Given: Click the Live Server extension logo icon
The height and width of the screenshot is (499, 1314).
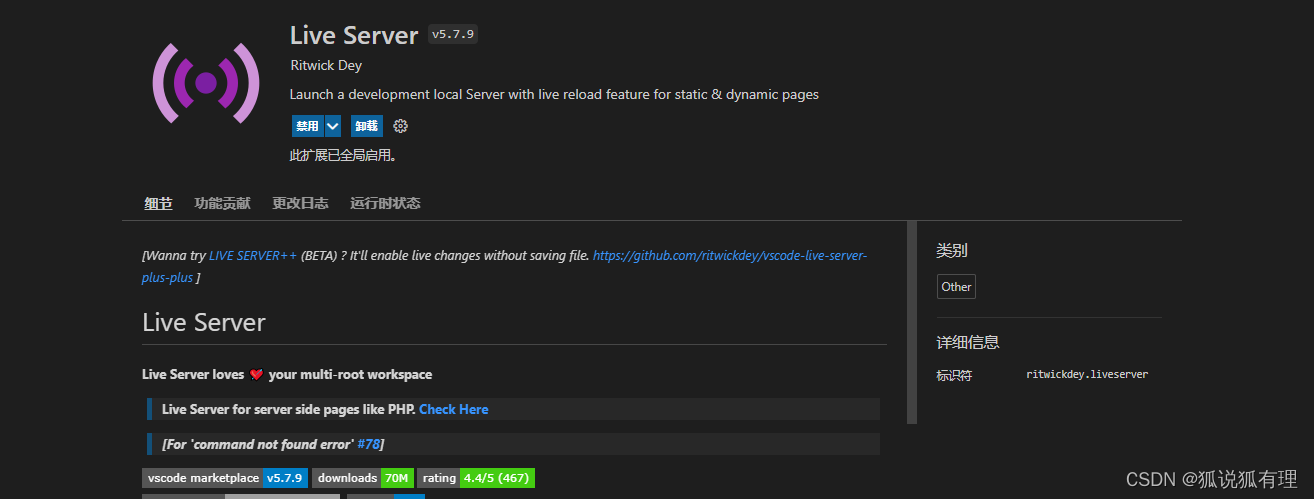Looking at the screenshot, I should coord(206,83).
